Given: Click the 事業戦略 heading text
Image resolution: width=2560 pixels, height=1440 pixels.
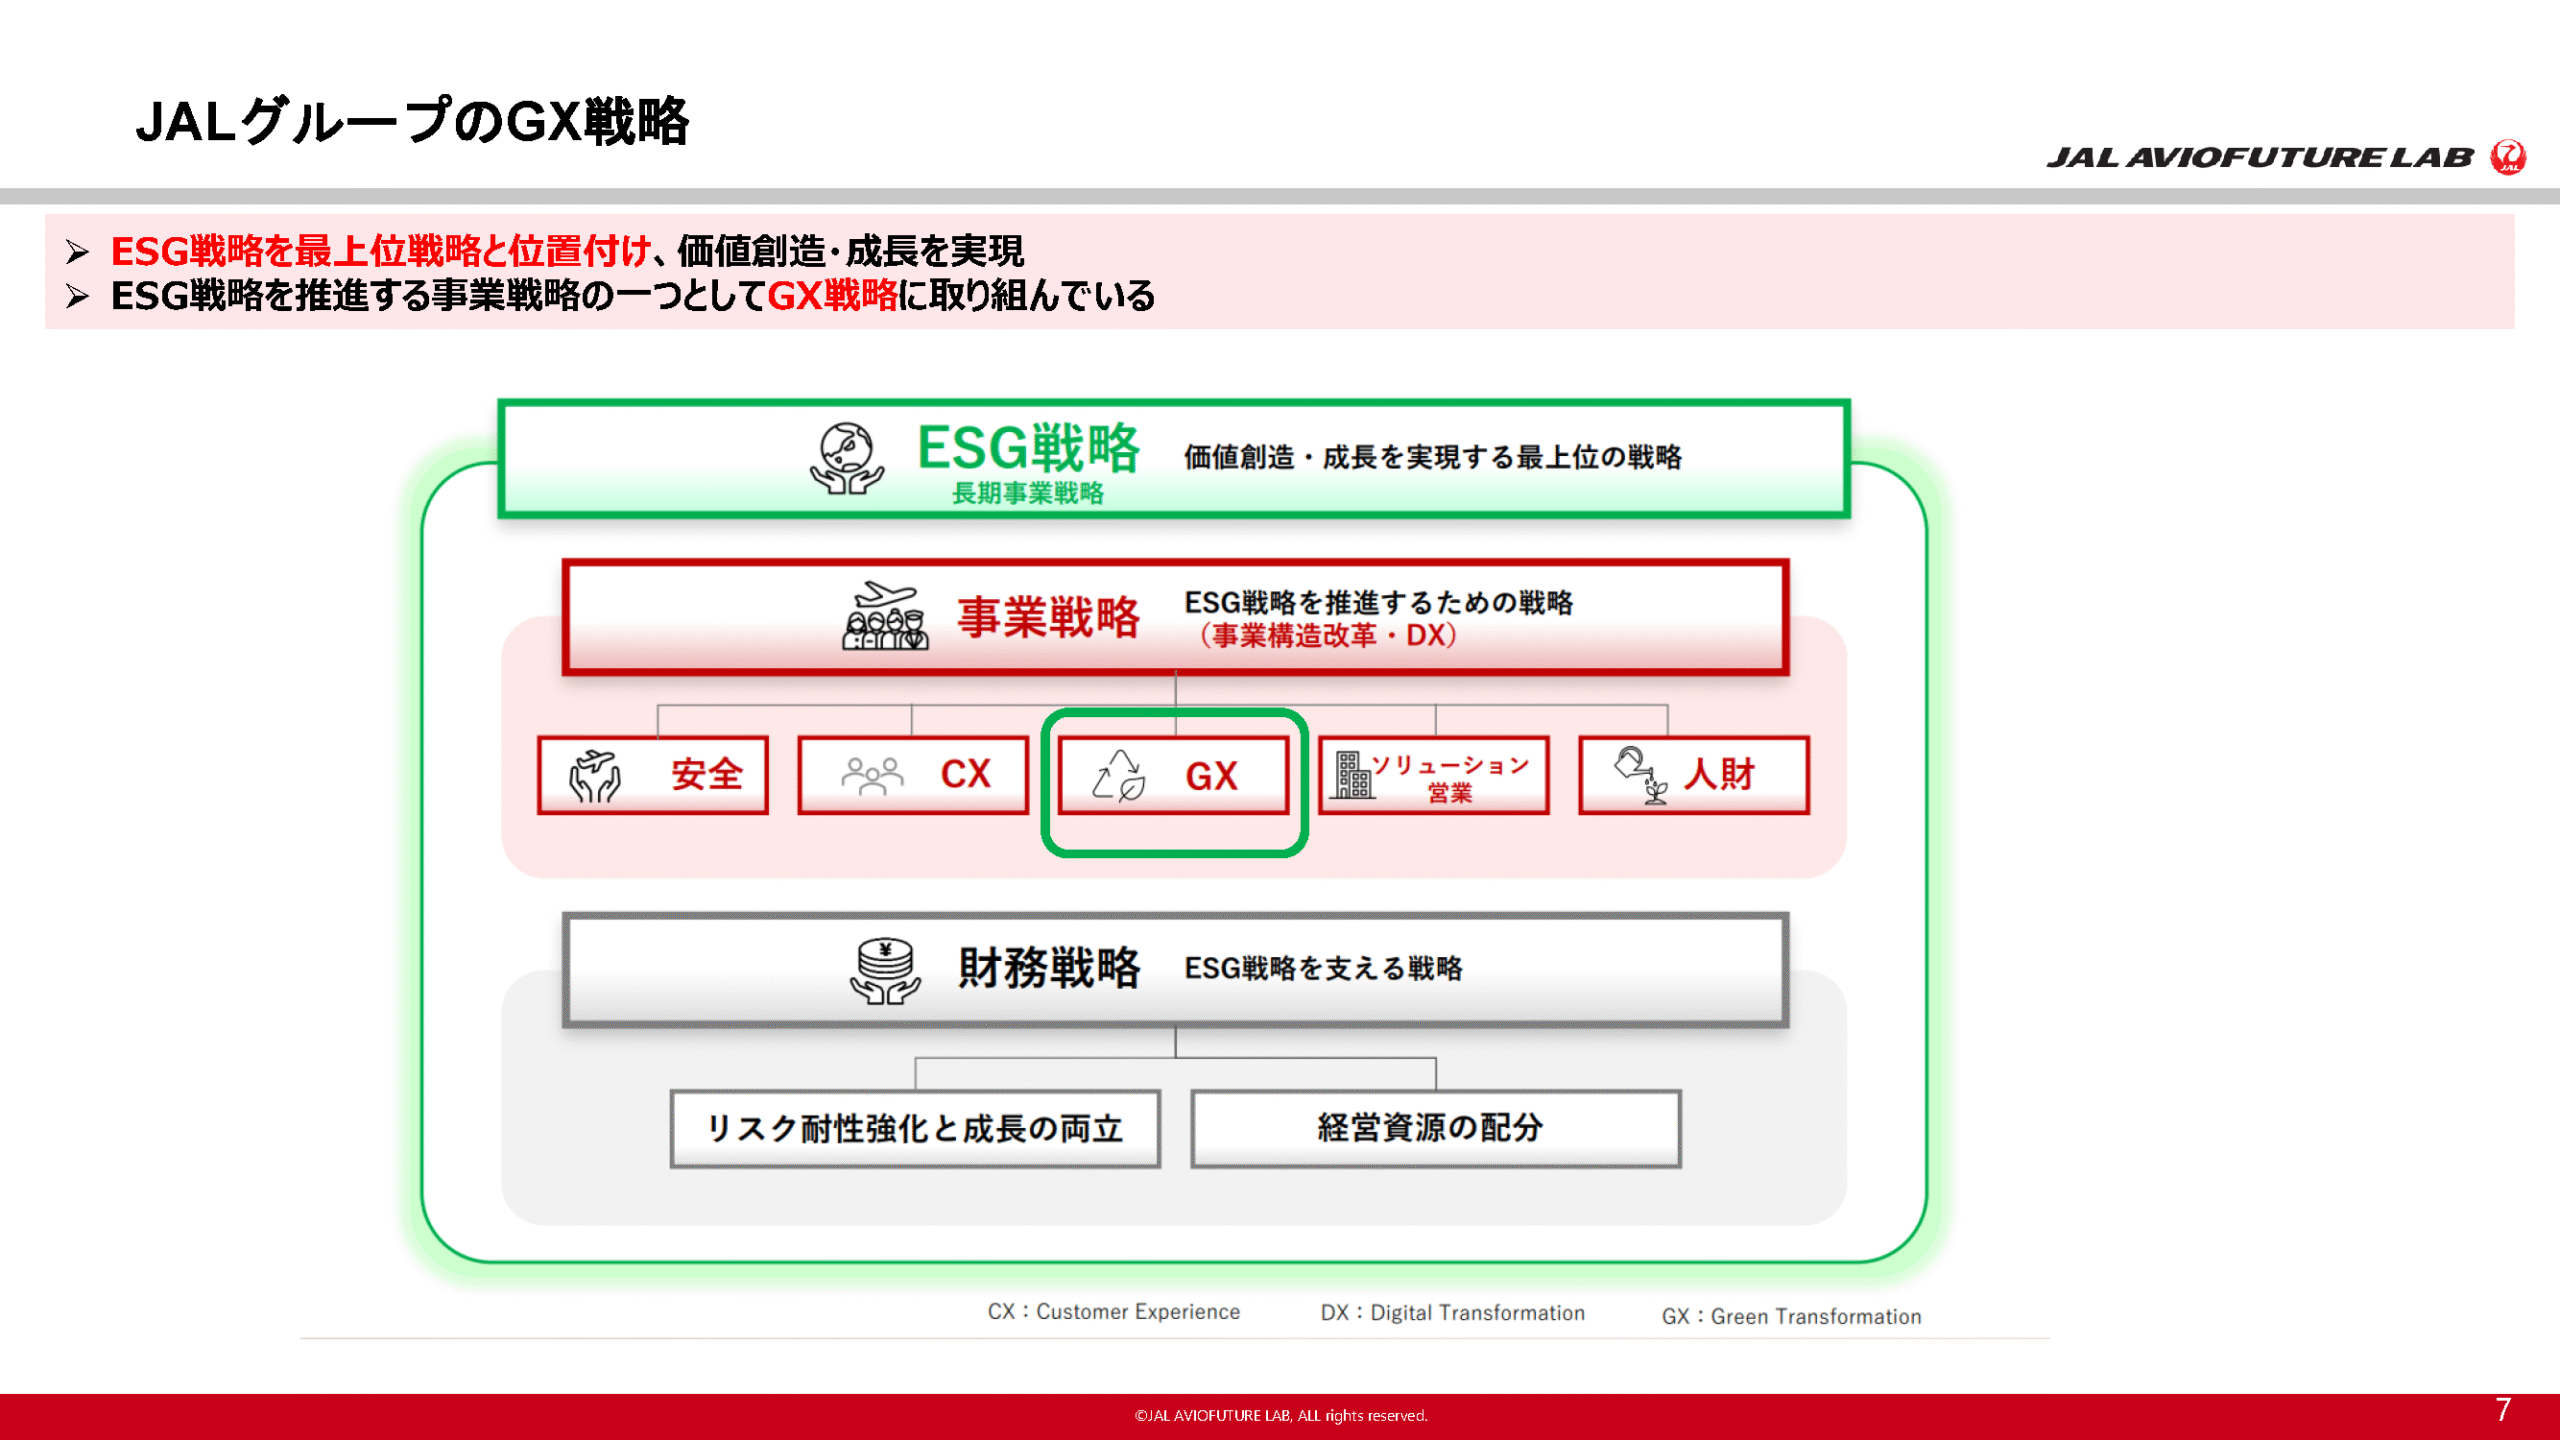Looking at the screenshot, I should (x=1049, y=617).
